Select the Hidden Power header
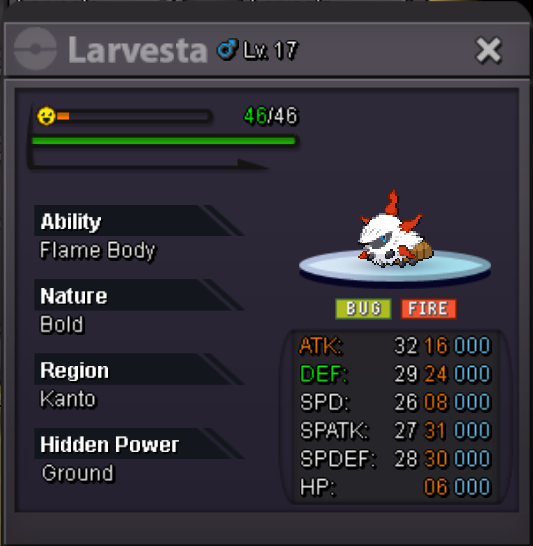Image resolution: width=533 pixels, height=546 pixels. [x=139, y=444]
